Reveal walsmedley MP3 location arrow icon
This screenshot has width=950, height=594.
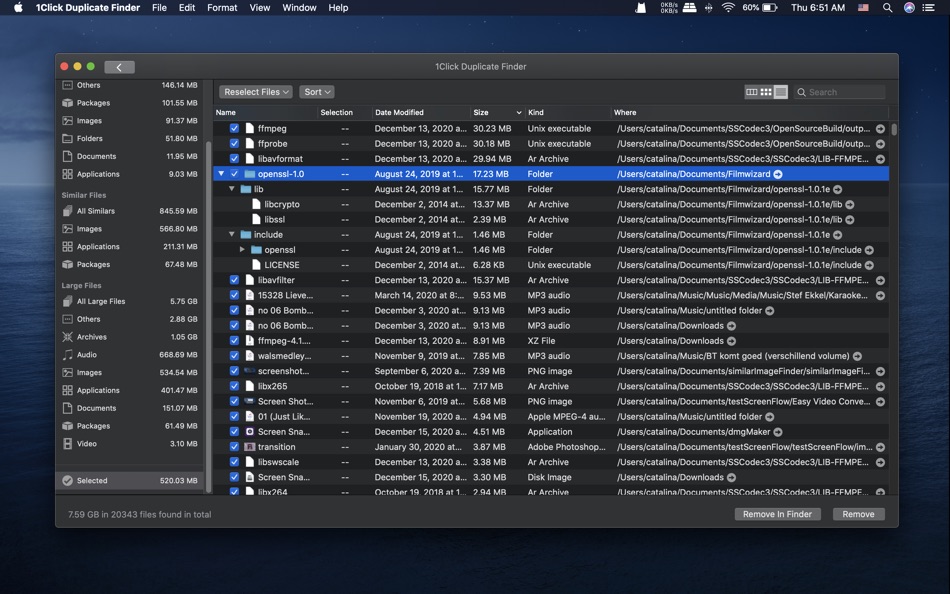pos(857,356)
